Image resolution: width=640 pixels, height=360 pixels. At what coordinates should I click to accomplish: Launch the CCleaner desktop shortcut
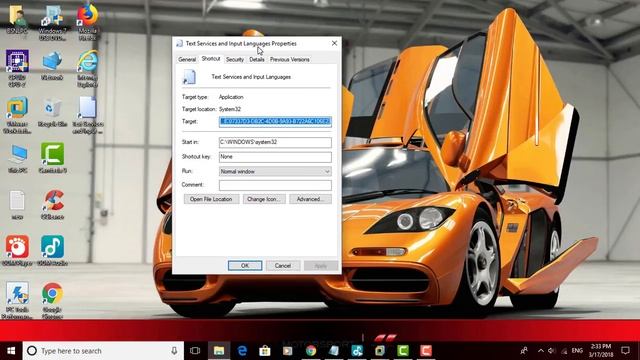point(52,205)
